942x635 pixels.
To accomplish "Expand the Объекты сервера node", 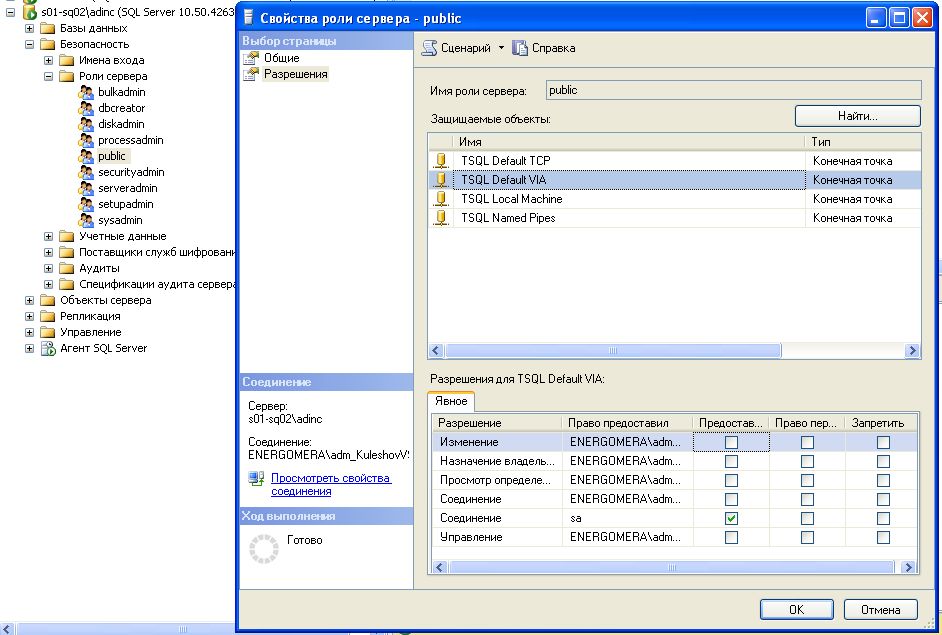I will 29,300.
